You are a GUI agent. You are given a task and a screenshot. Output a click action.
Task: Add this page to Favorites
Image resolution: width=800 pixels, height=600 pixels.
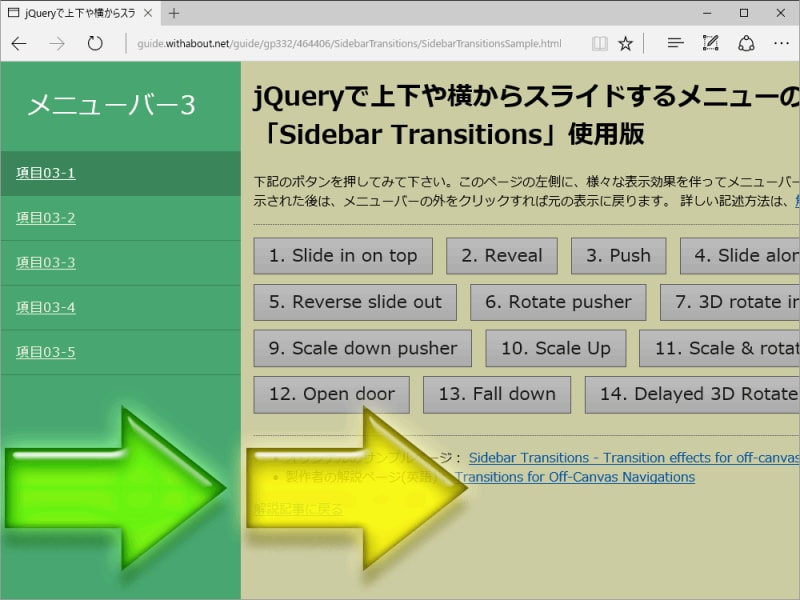pos(626,44)
